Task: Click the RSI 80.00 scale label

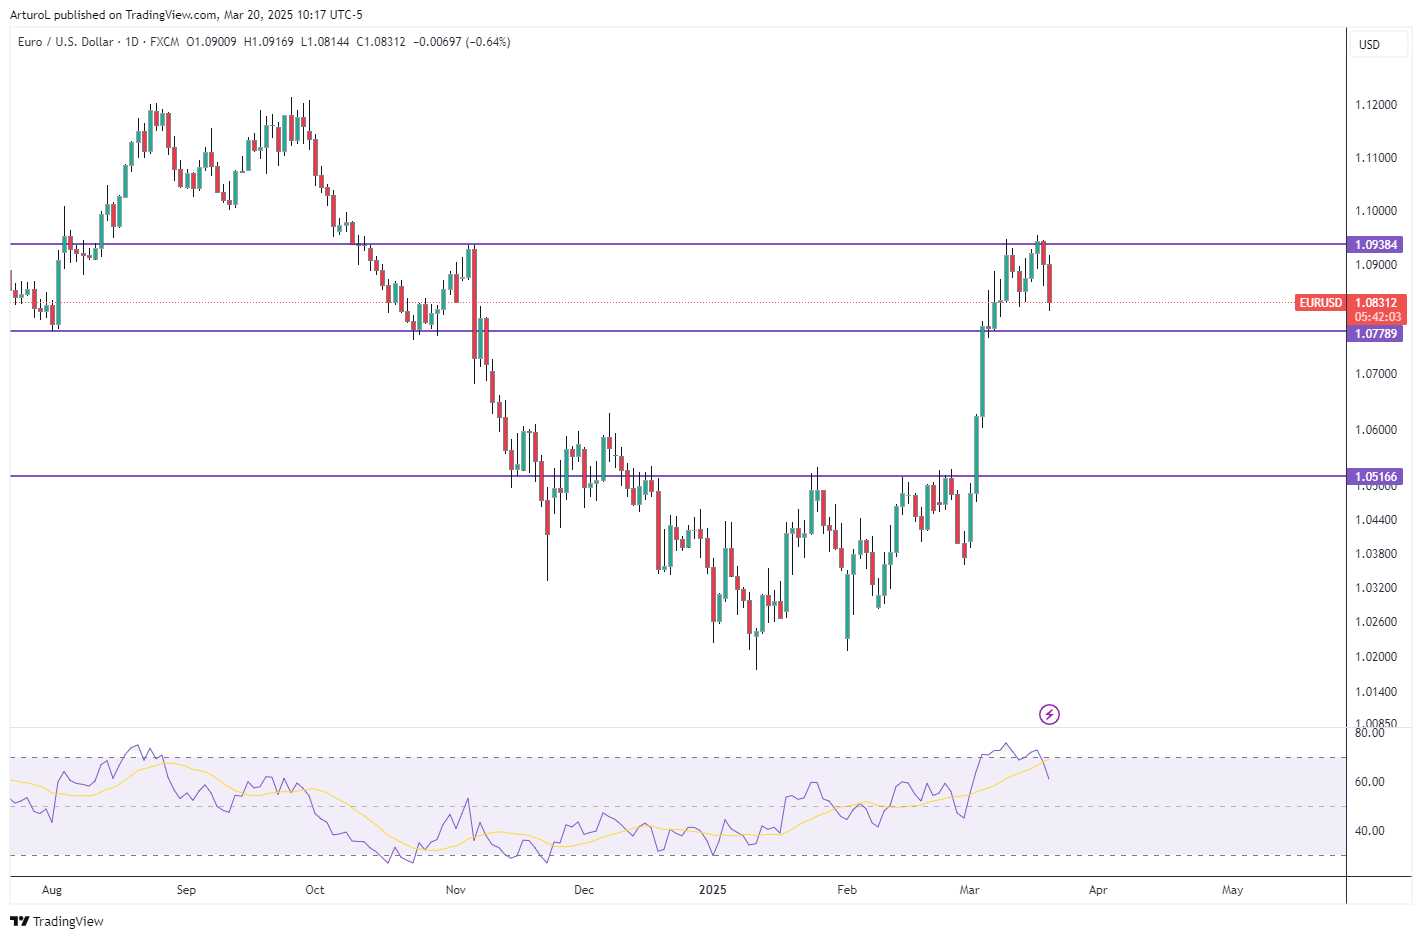Action: [1370, 733]
